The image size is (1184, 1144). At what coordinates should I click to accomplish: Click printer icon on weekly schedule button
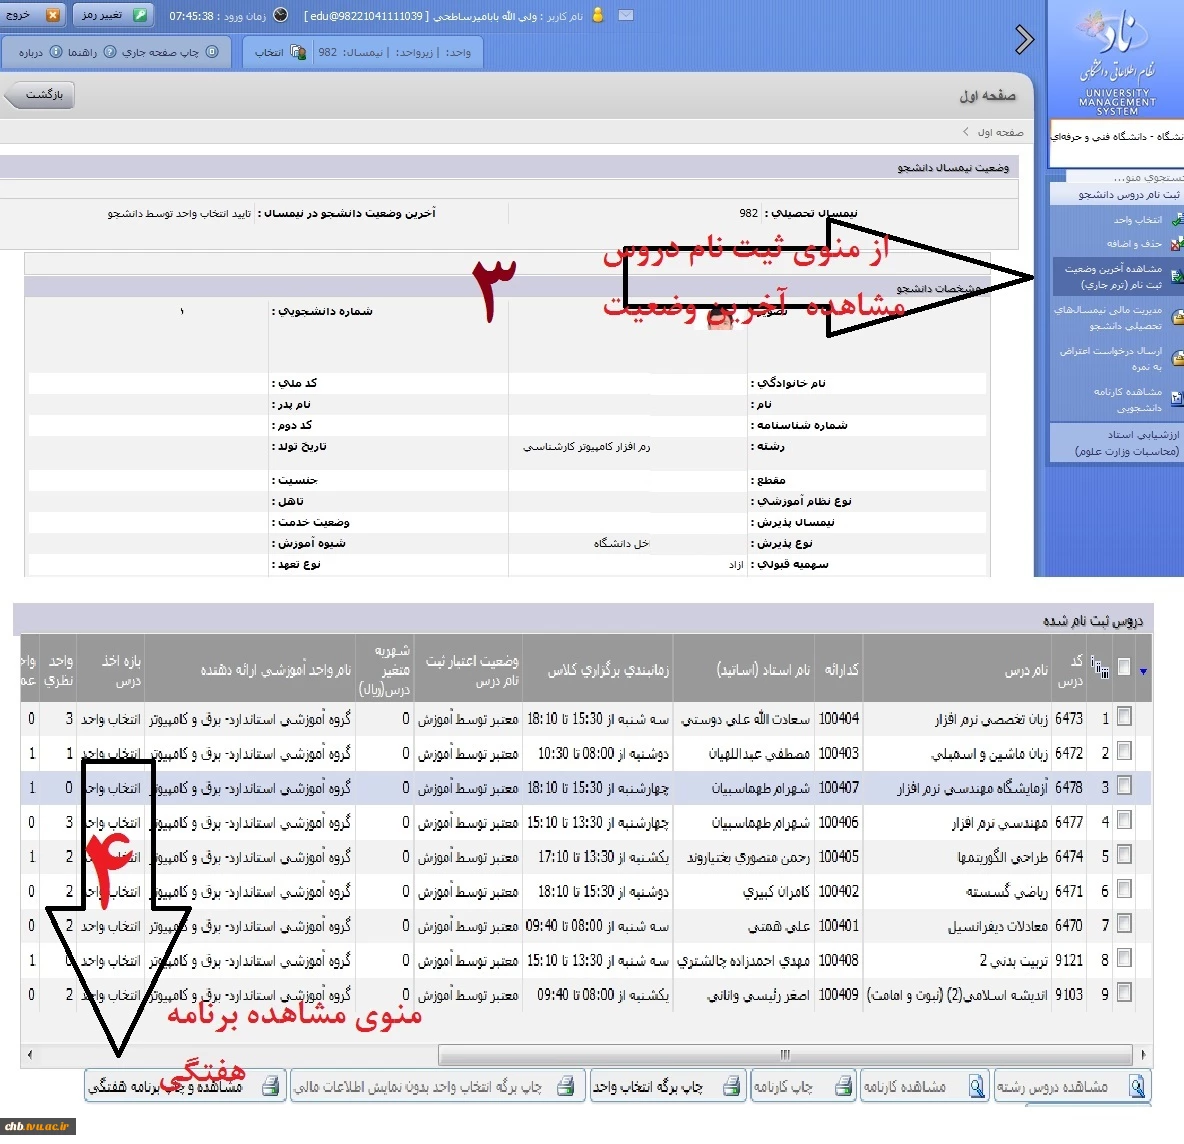[270, 1087]
